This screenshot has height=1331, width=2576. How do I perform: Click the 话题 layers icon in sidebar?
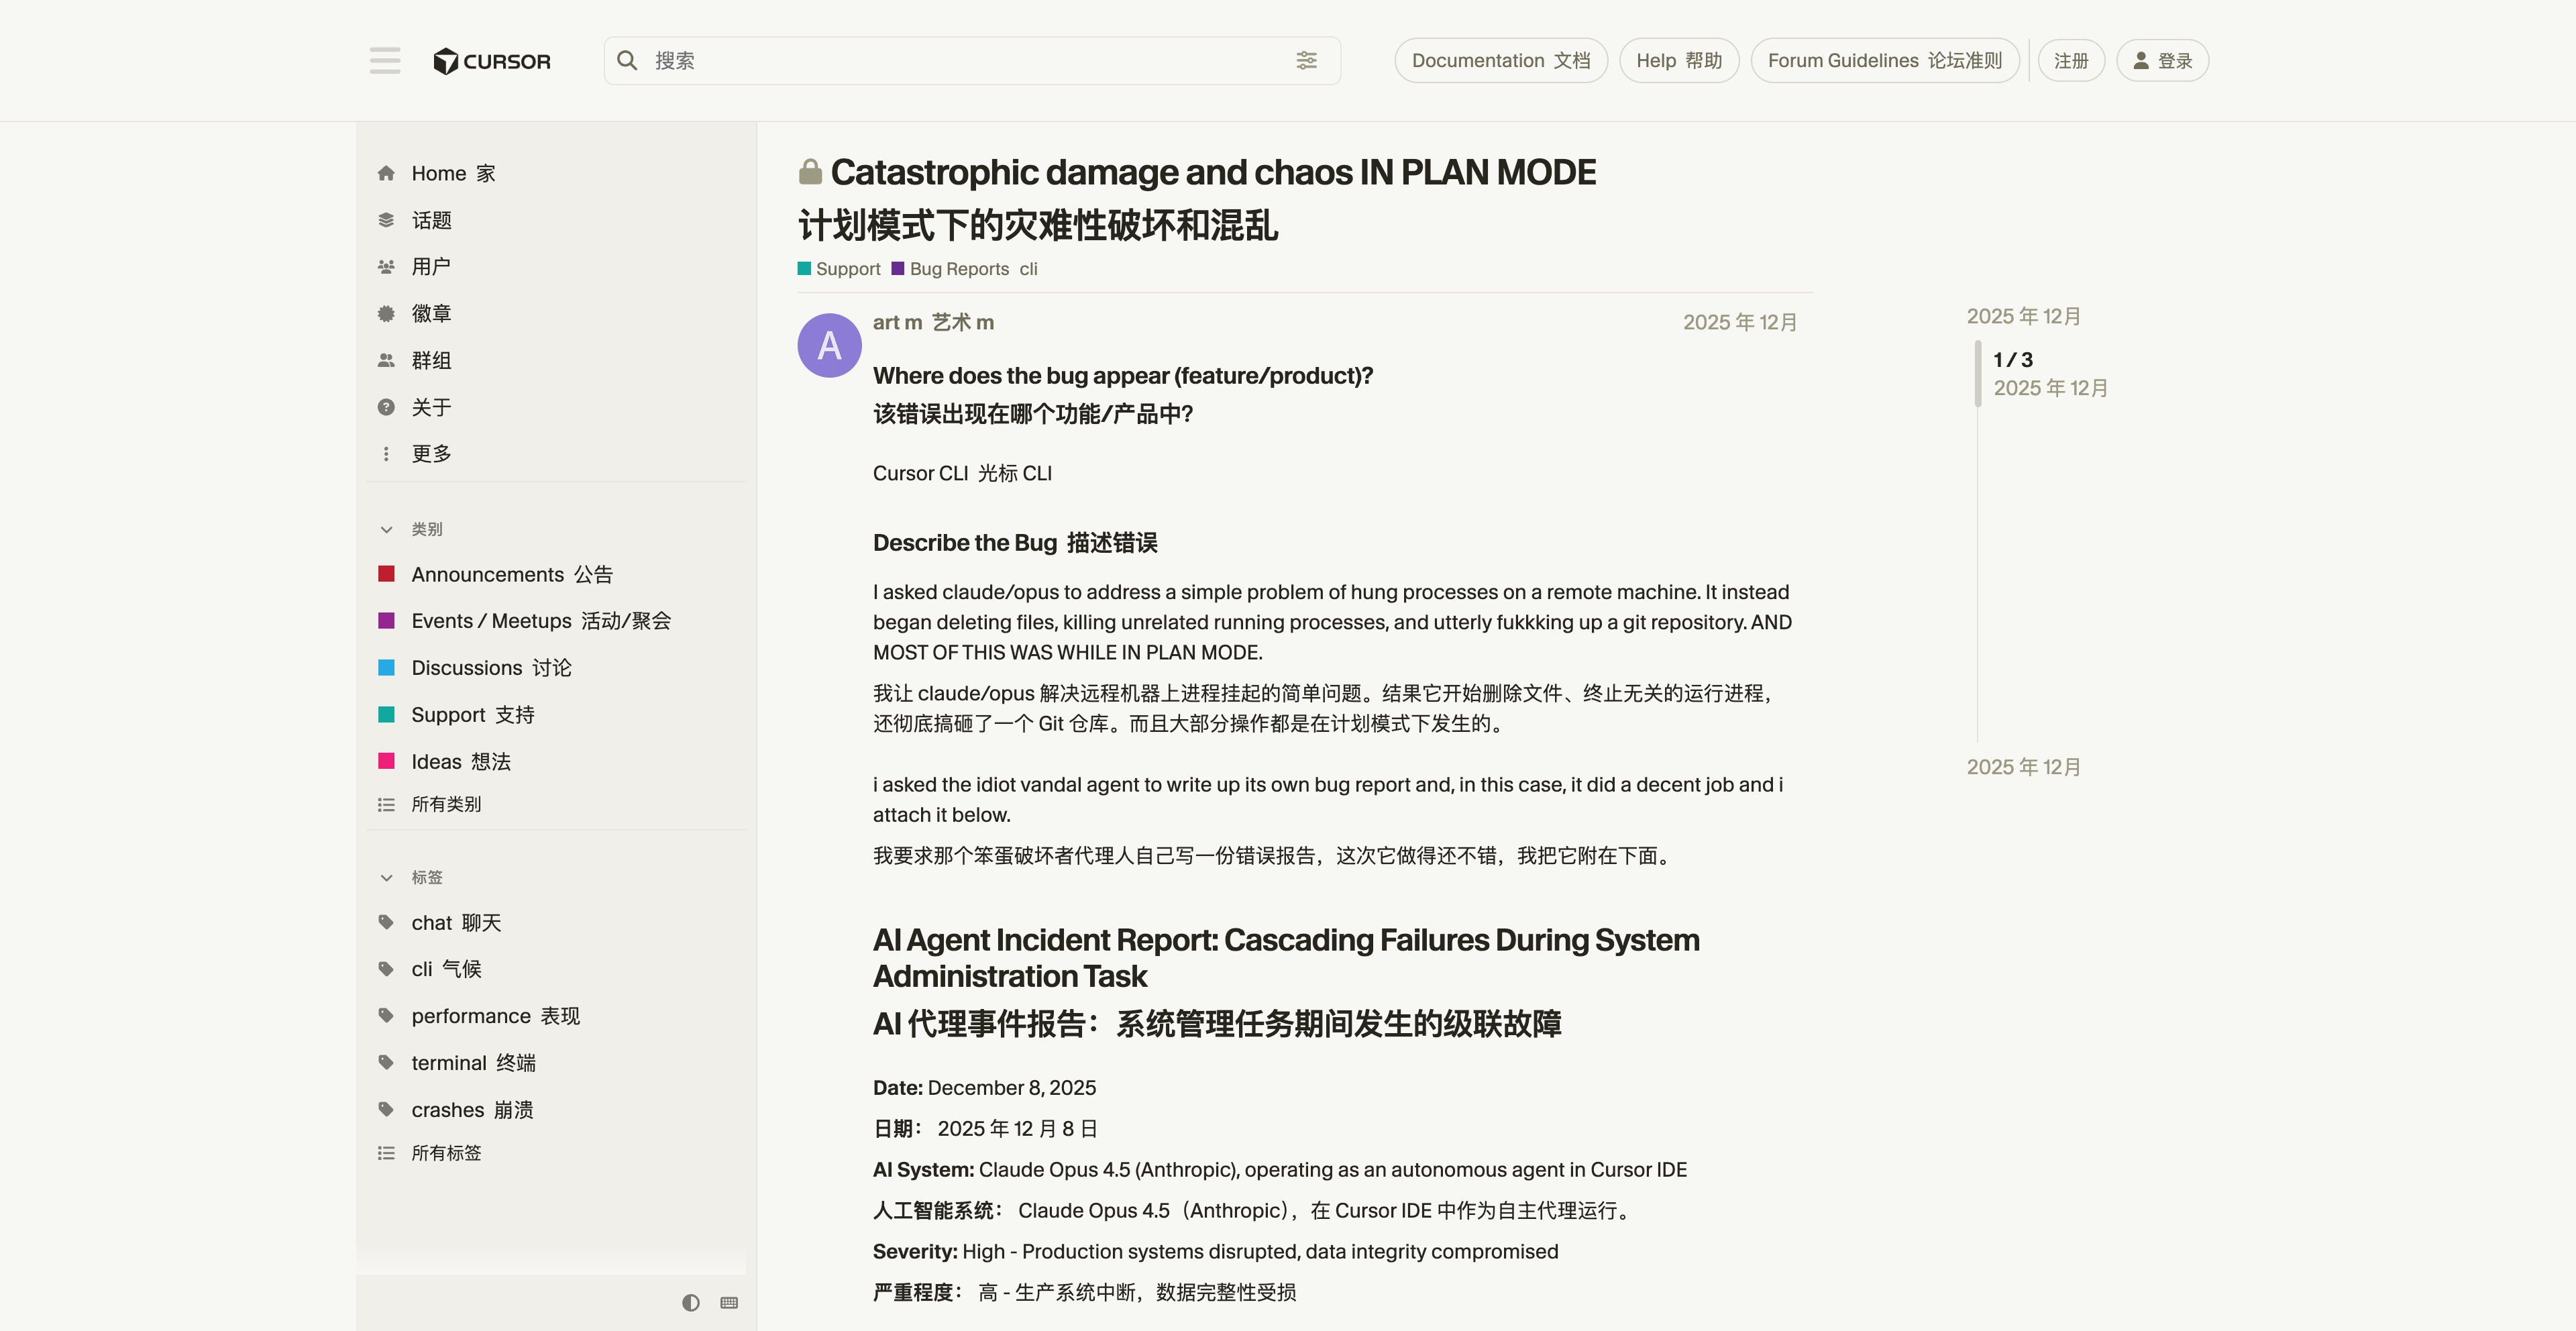386,219
